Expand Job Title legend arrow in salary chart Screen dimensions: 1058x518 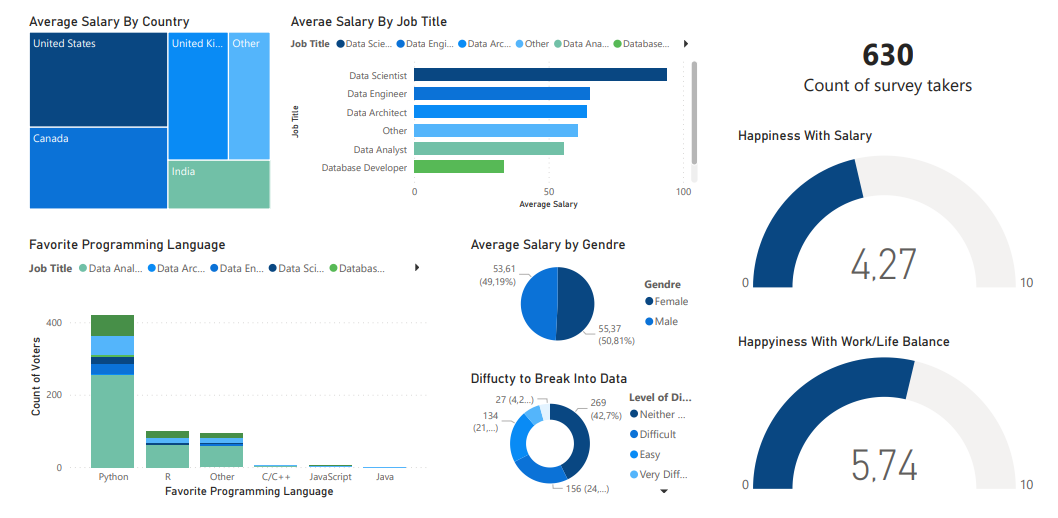pos(685,44)
